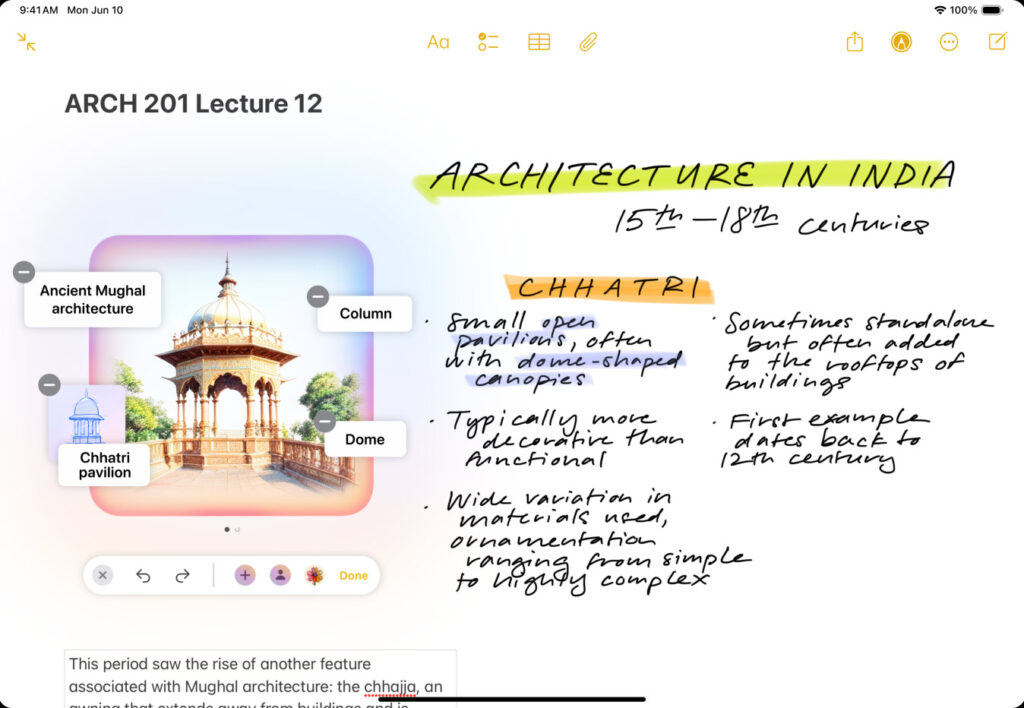Screen dimensions: 1024x708
Task: Remove the Column concept bubble
Action: [317, 296]
